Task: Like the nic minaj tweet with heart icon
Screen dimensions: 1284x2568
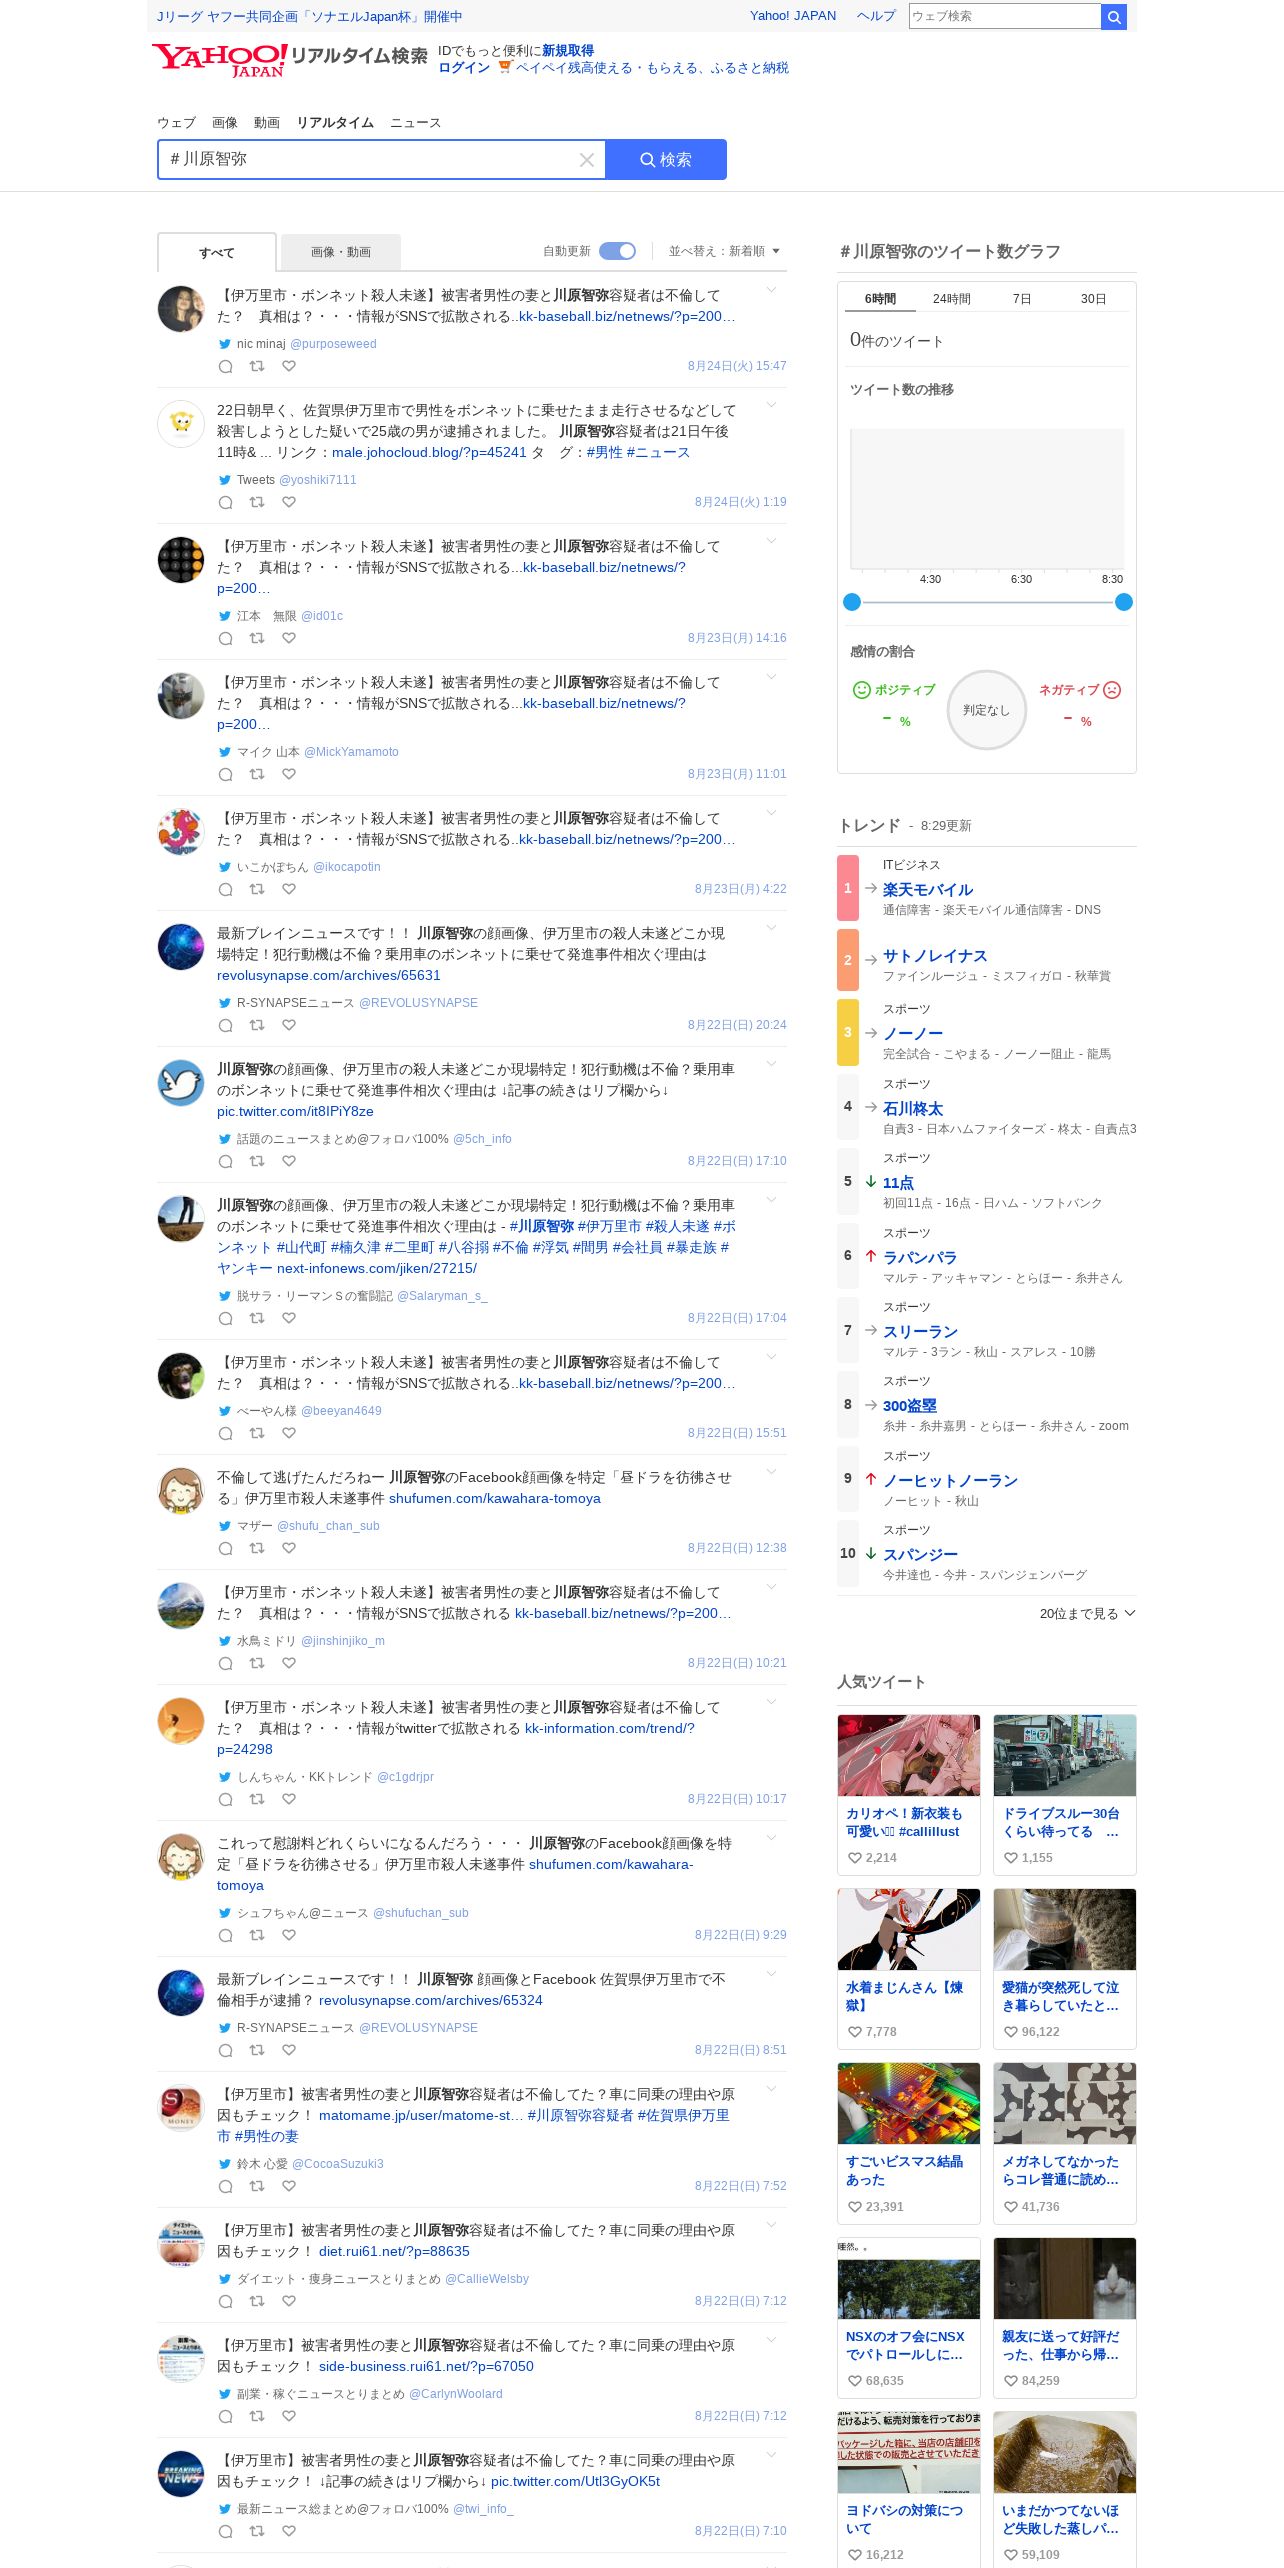Action: coord(289,366)
